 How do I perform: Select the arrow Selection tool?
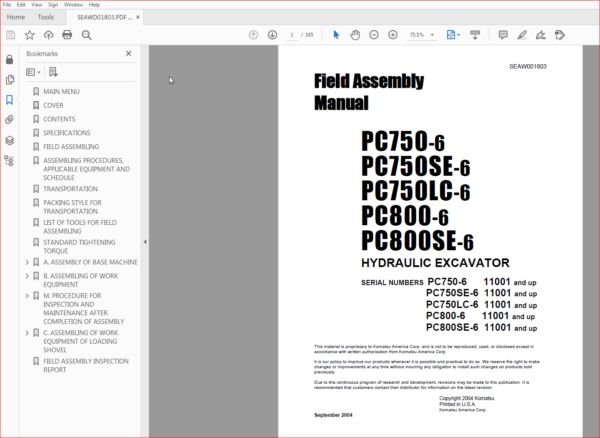tap(336, 35)
